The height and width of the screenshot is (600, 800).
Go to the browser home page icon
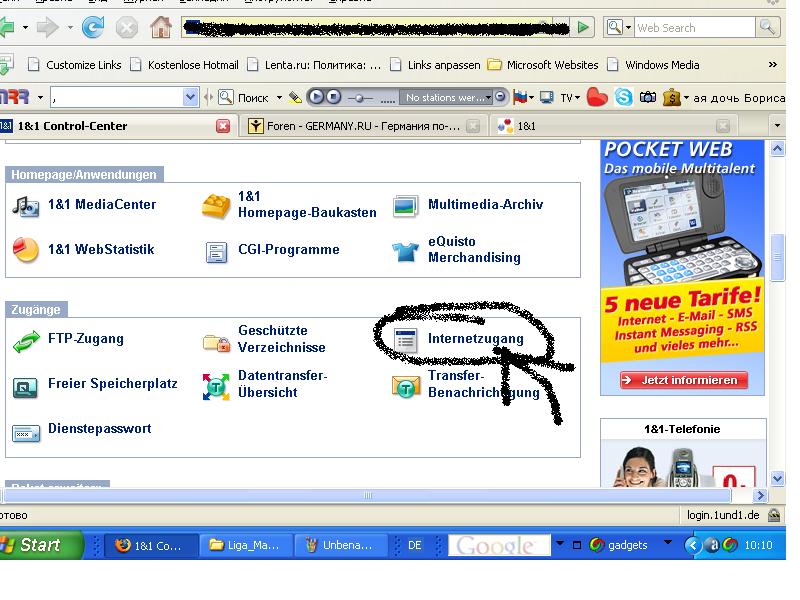161,27
